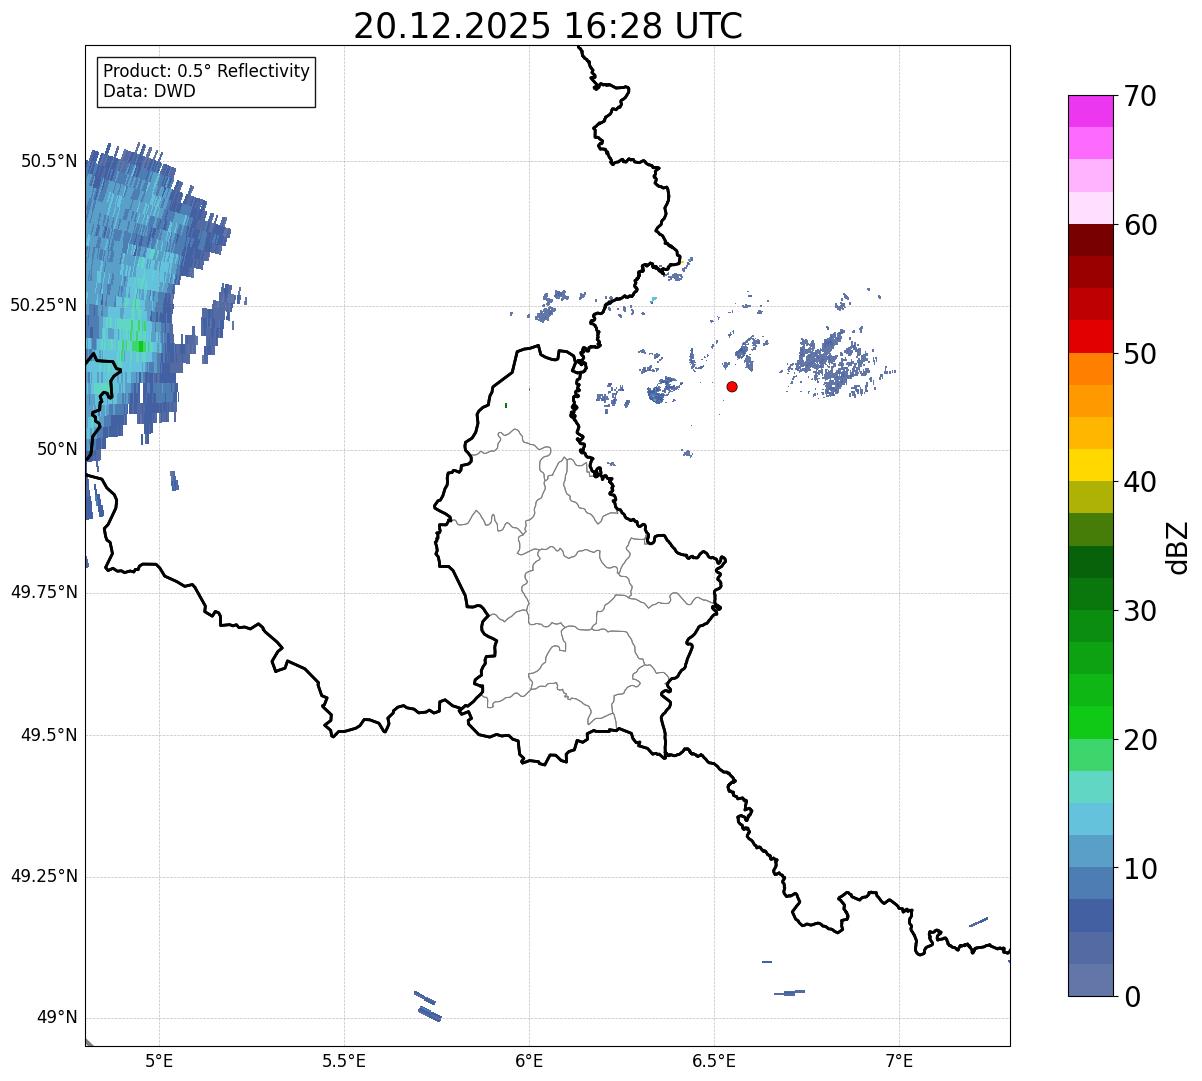Click the '50.25°N' latitude label
This screenshot has width=1202, height=1081.
44,305
